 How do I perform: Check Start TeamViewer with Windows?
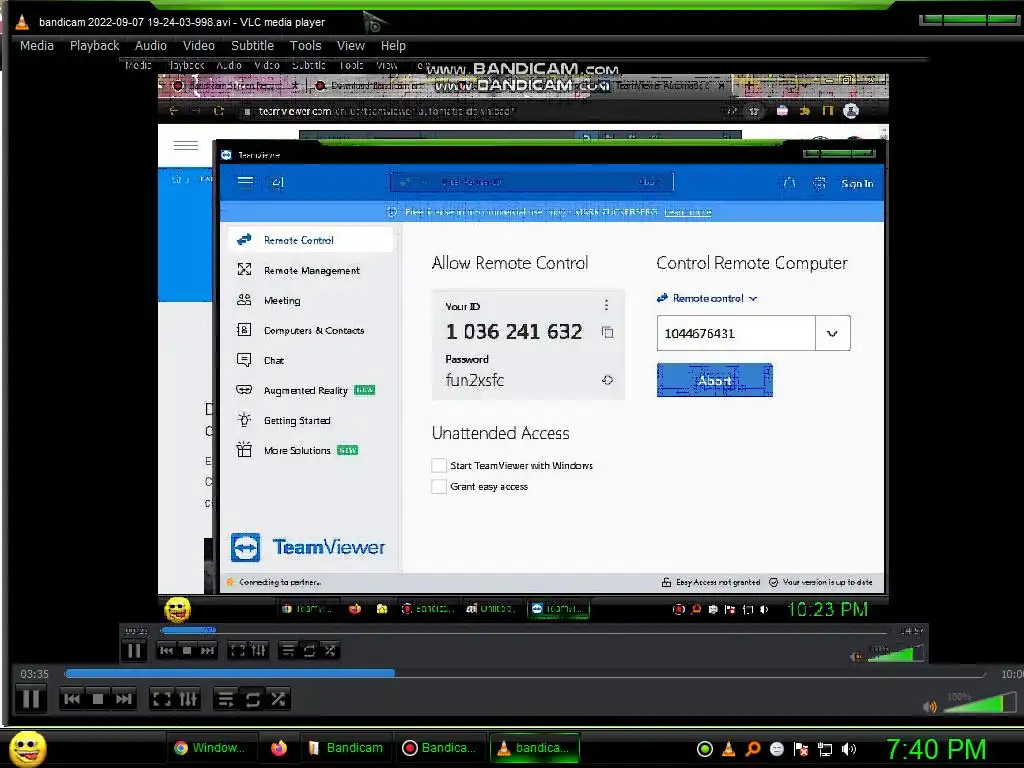tap(439, 466)
